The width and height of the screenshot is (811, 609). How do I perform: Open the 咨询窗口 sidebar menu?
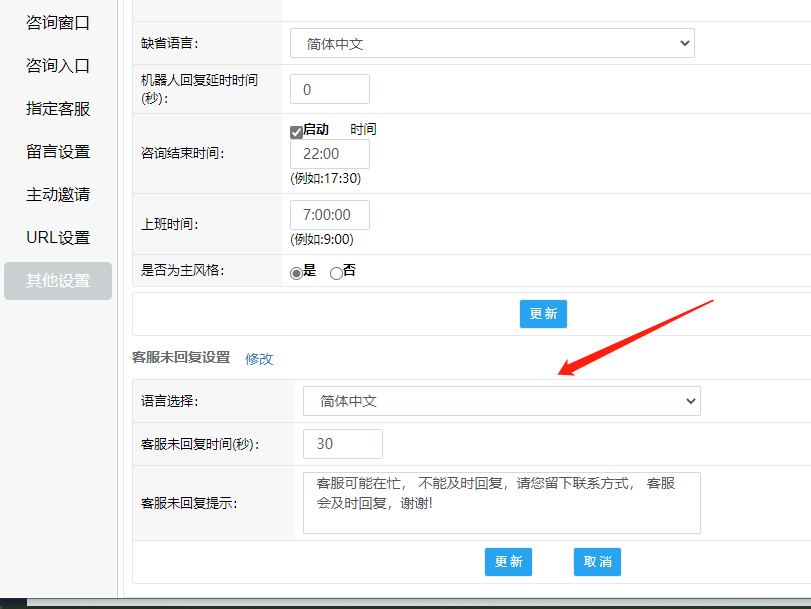pos(58,23)
